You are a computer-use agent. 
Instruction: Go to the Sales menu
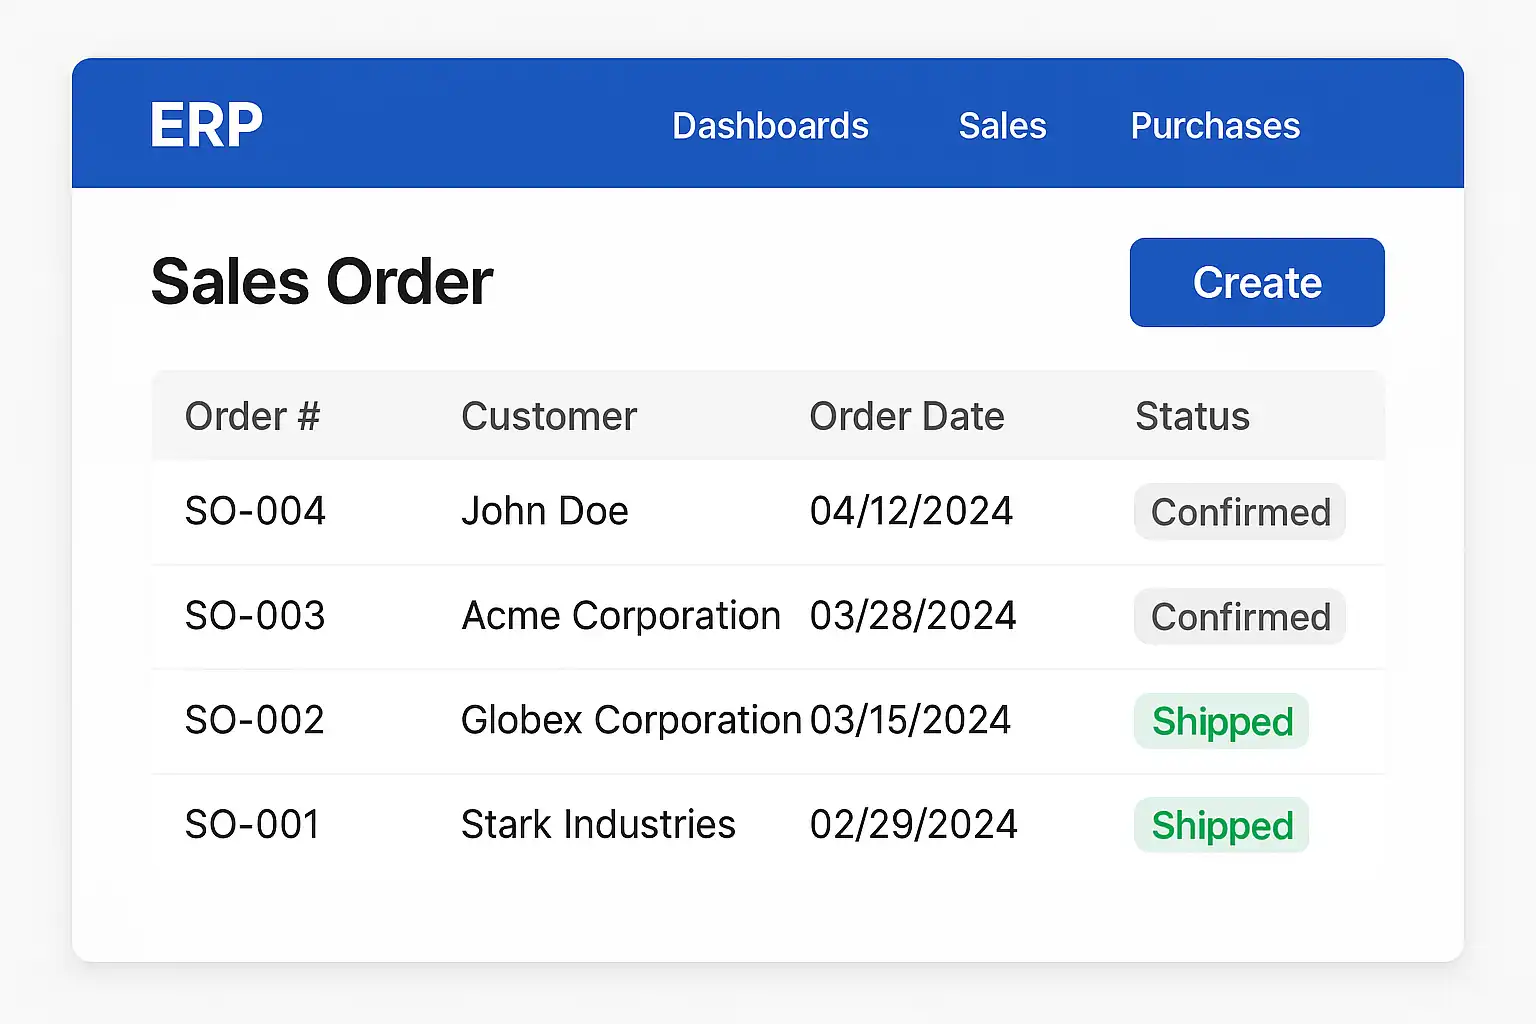coord(1002,126)
